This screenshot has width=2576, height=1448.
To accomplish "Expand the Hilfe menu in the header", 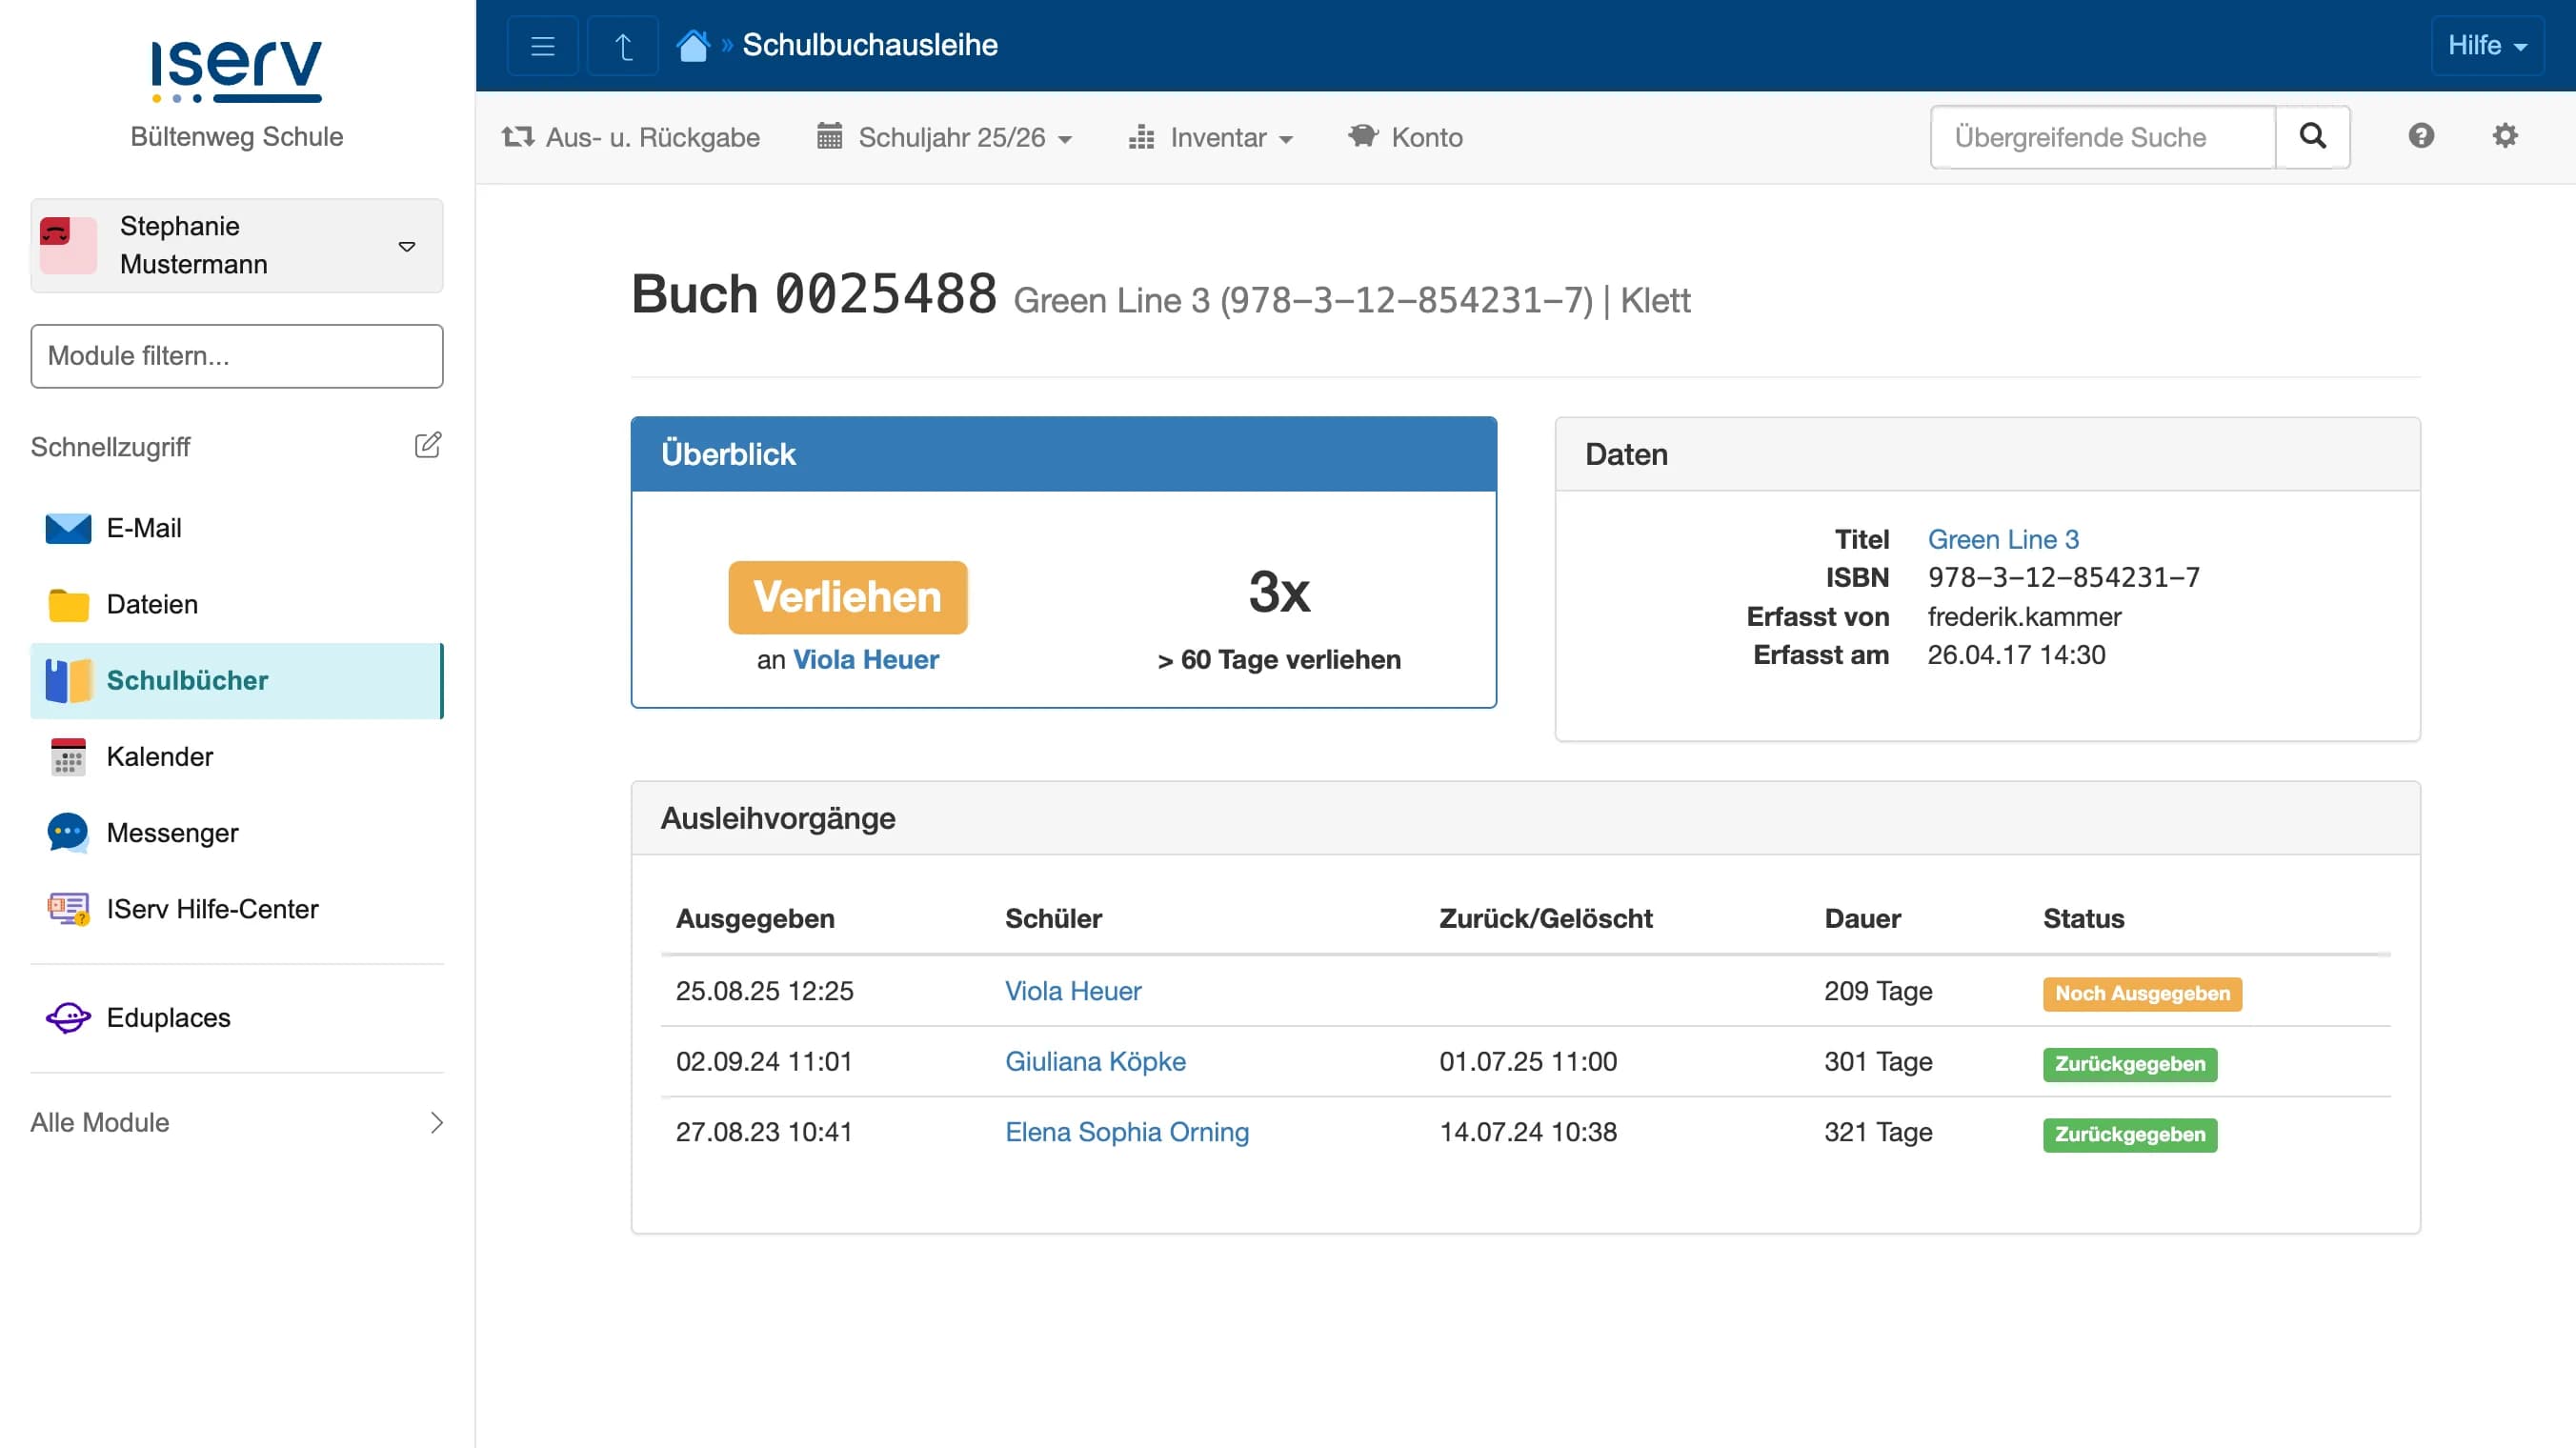I will point(2486,46).
